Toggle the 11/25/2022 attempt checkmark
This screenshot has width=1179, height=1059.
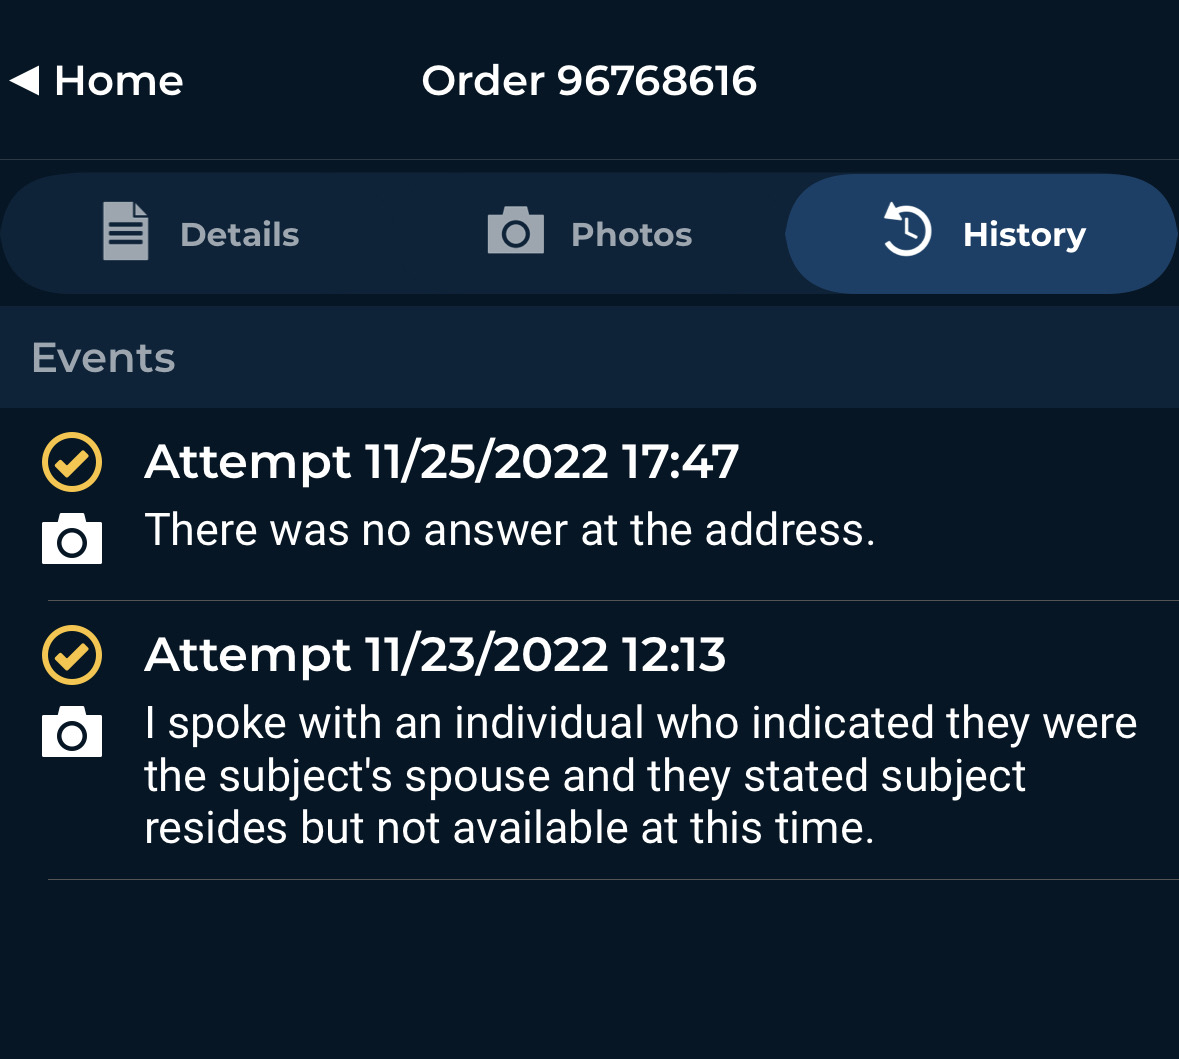(72, 462)
